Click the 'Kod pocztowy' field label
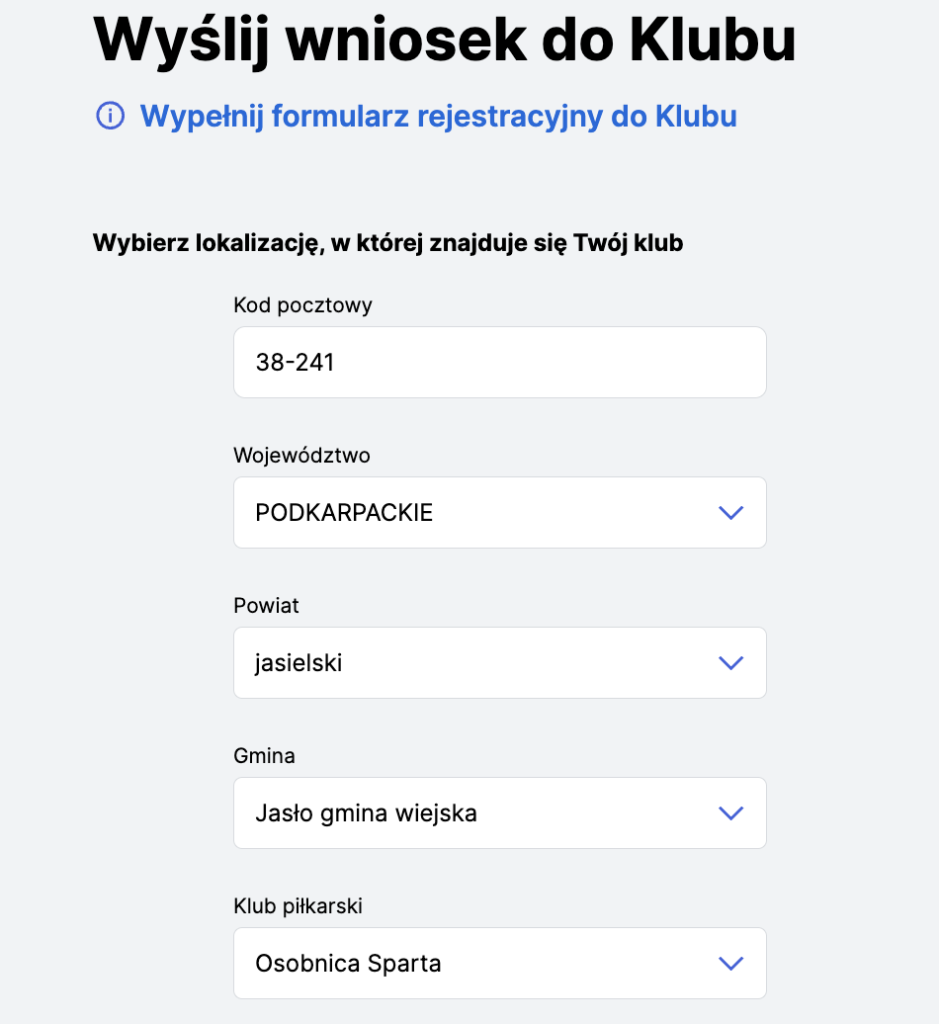The height and width of the screenshot is (1024, 939). 301,306
